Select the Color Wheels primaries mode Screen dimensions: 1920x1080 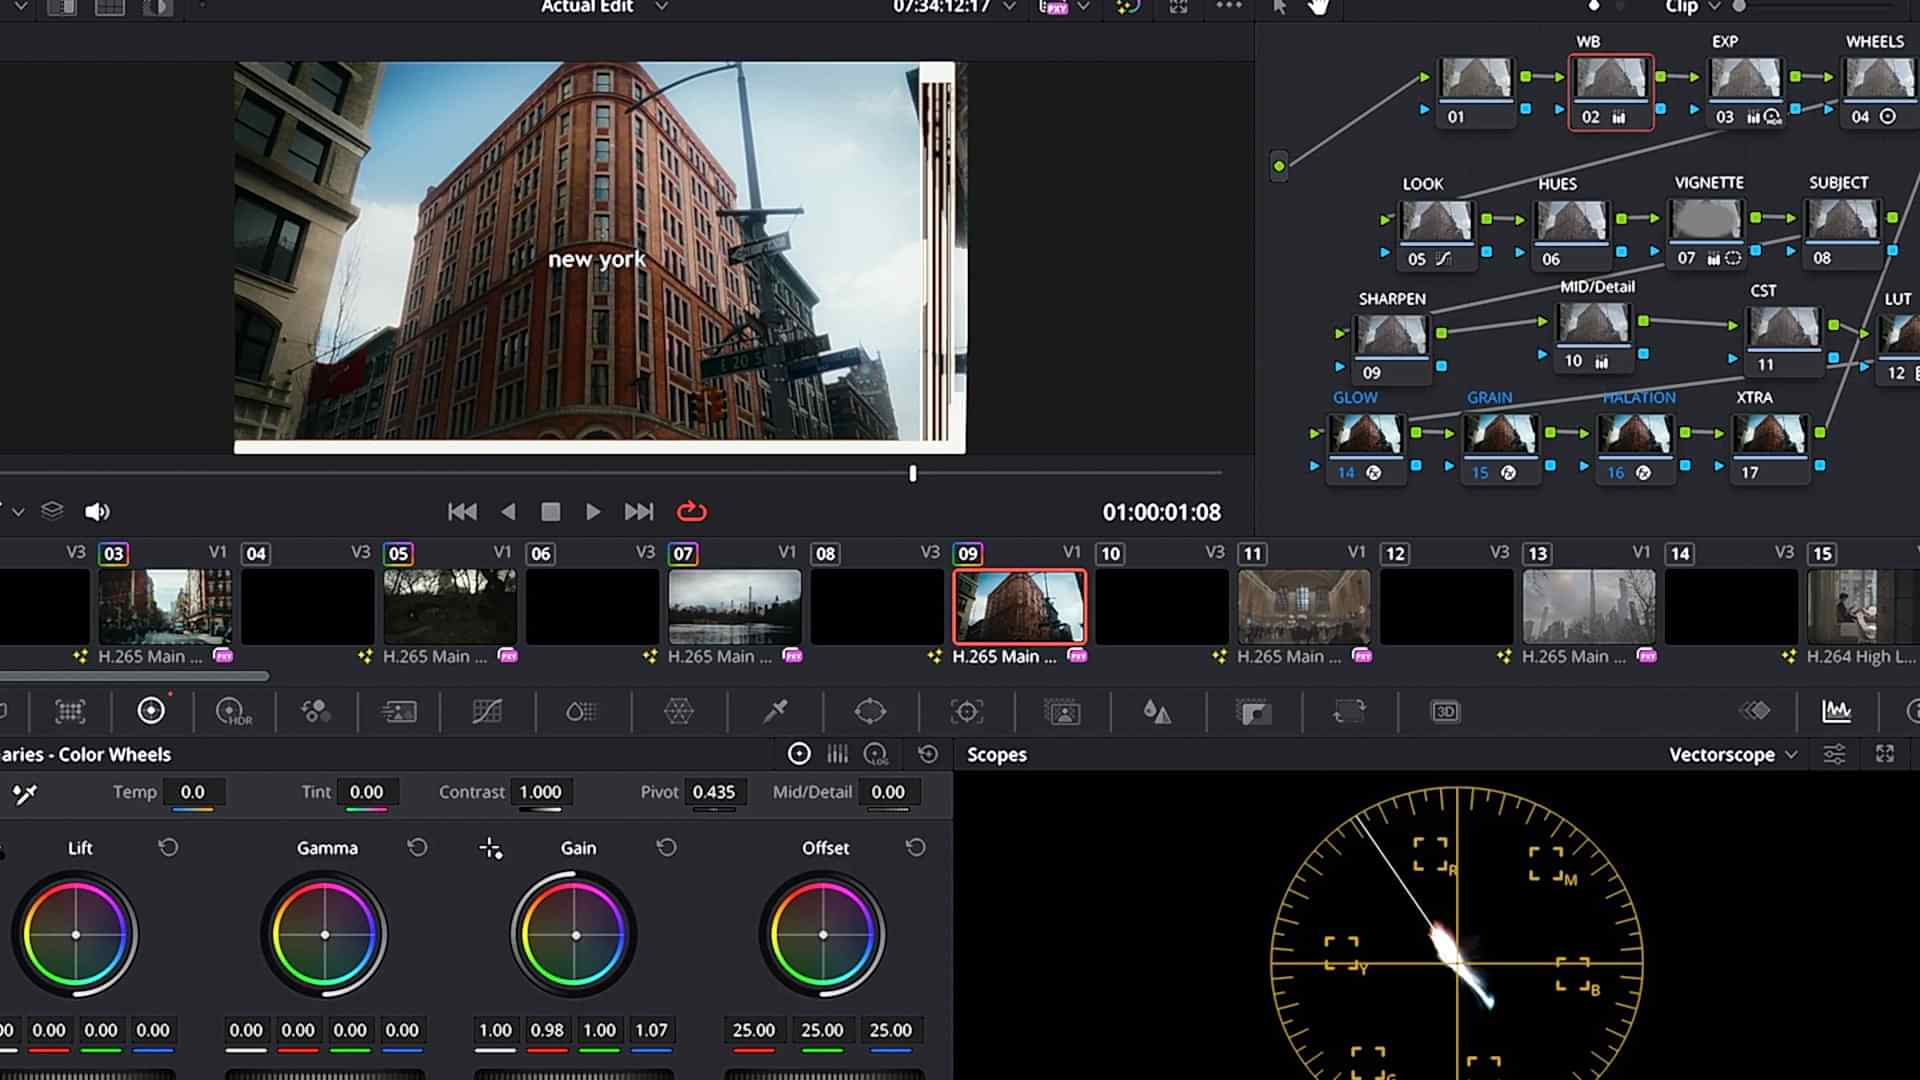coord(799,754)
